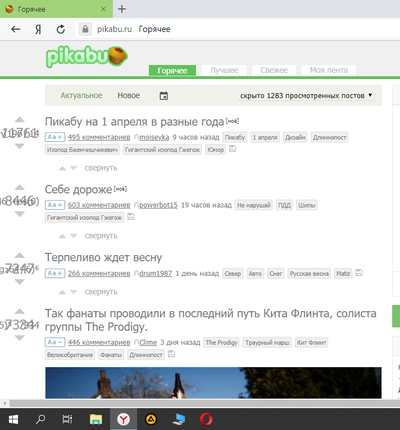The height and width of the screenshot is (430, 400).
Task: Go back with the browser arrow
Action: (x=16, y=29)
